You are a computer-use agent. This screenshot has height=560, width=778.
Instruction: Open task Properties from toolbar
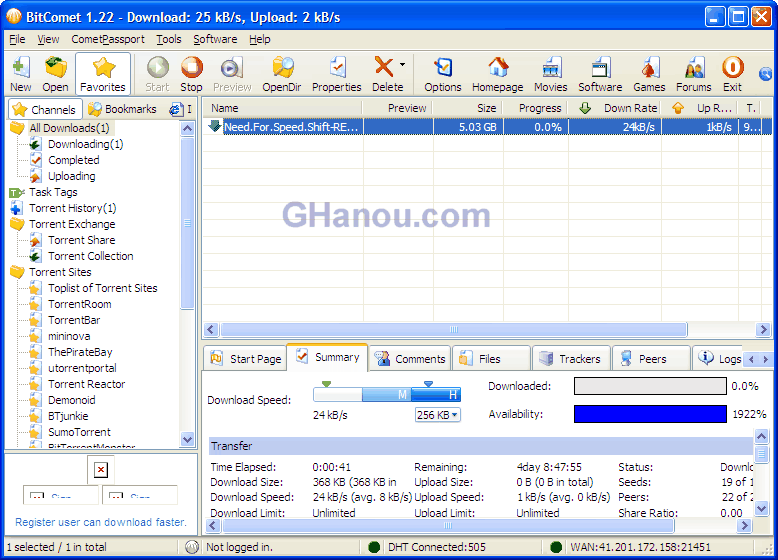click(336, 74)
